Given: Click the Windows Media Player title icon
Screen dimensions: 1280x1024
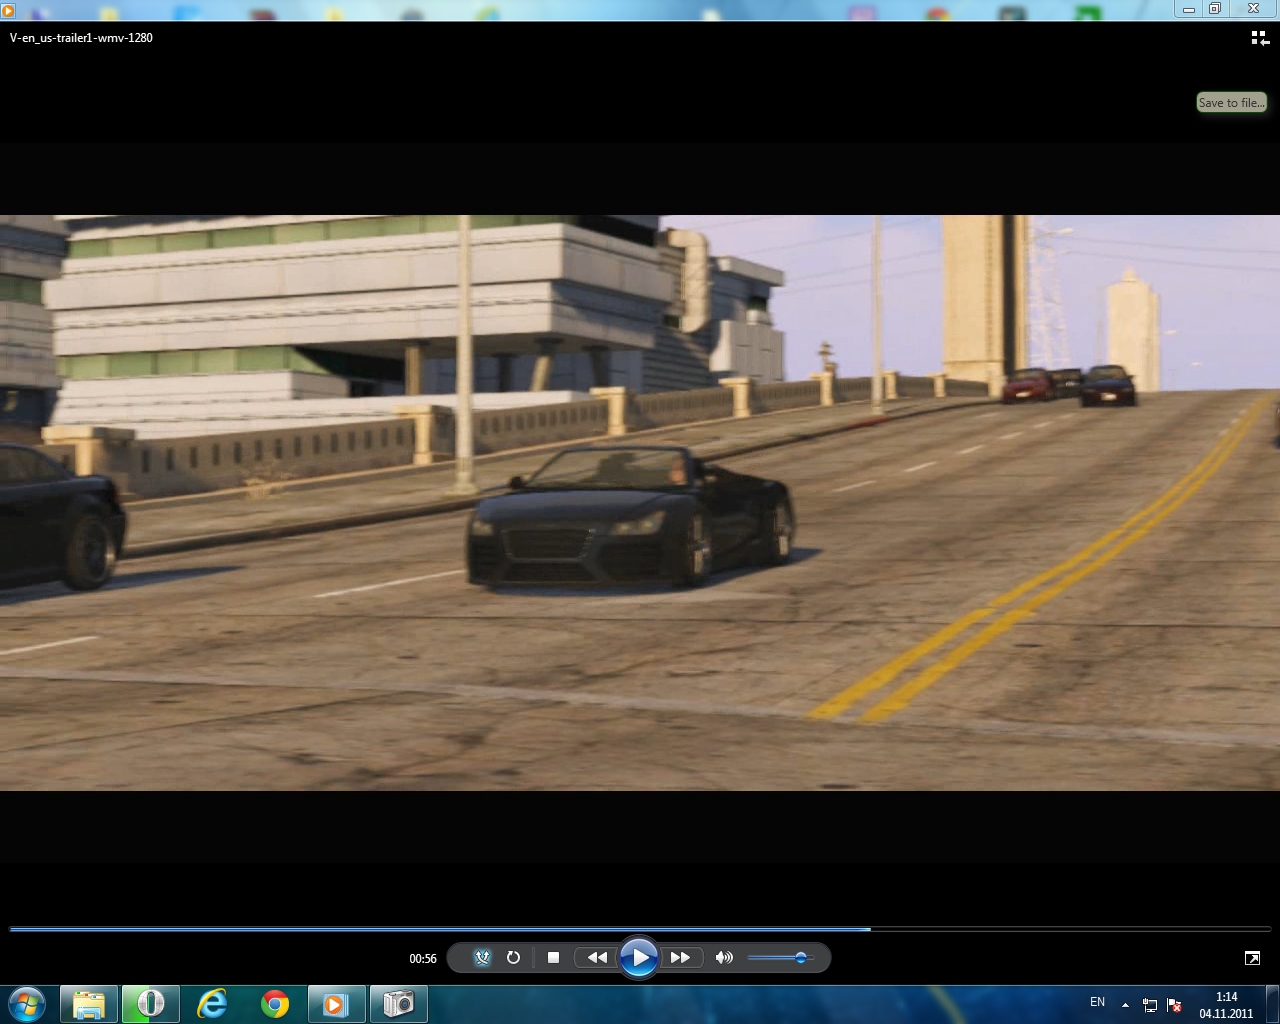Looking at the screenshot, I should (x=8, y=11).
